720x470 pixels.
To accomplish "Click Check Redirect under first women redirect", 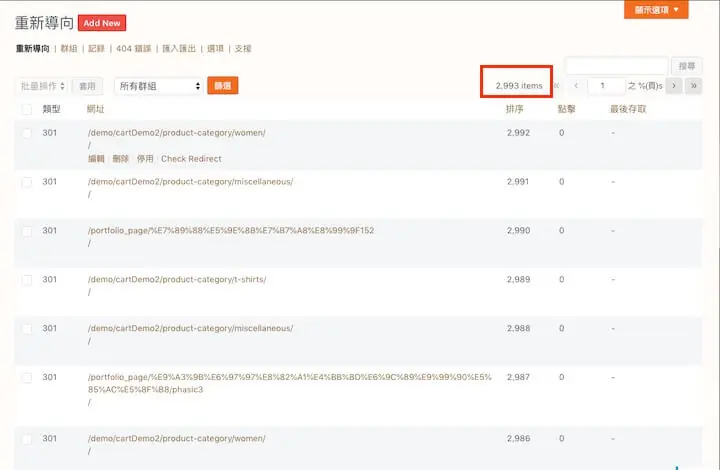I will click(x=191, y=159).
